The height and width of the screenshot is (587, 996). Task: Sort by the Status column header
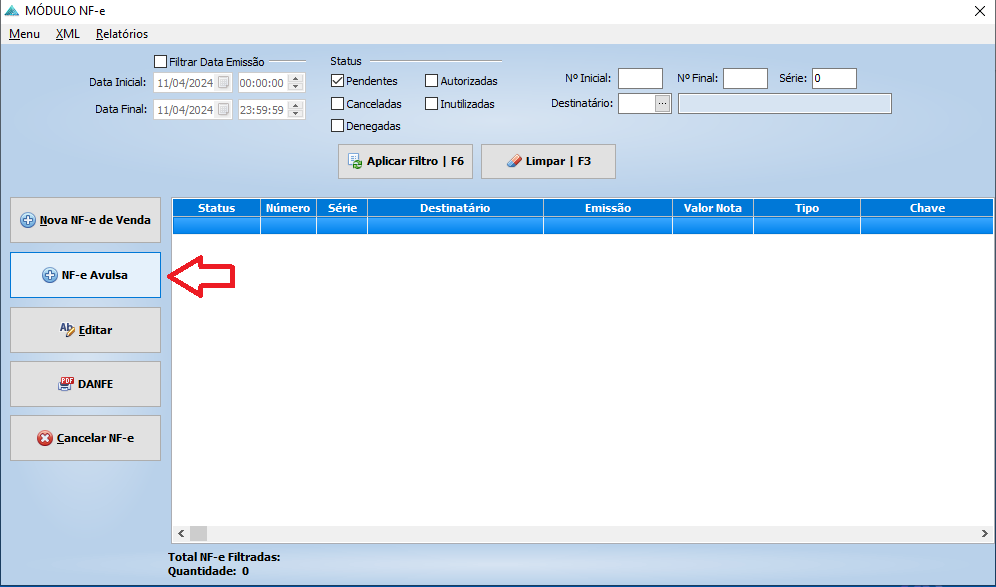tap(216, 208)
